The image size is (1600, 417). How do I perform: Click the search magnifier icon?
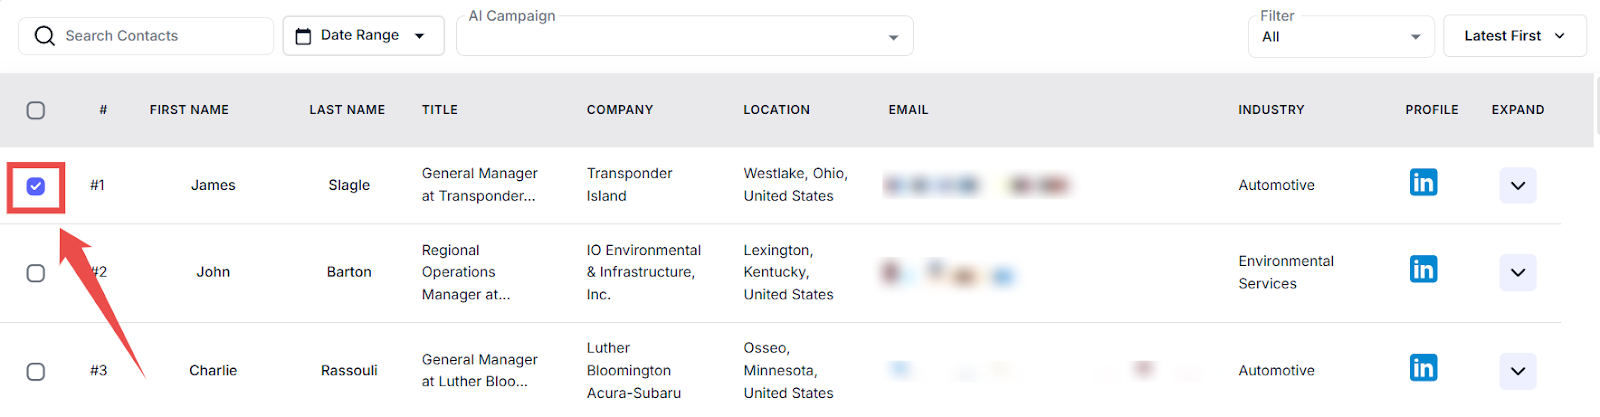44,36
